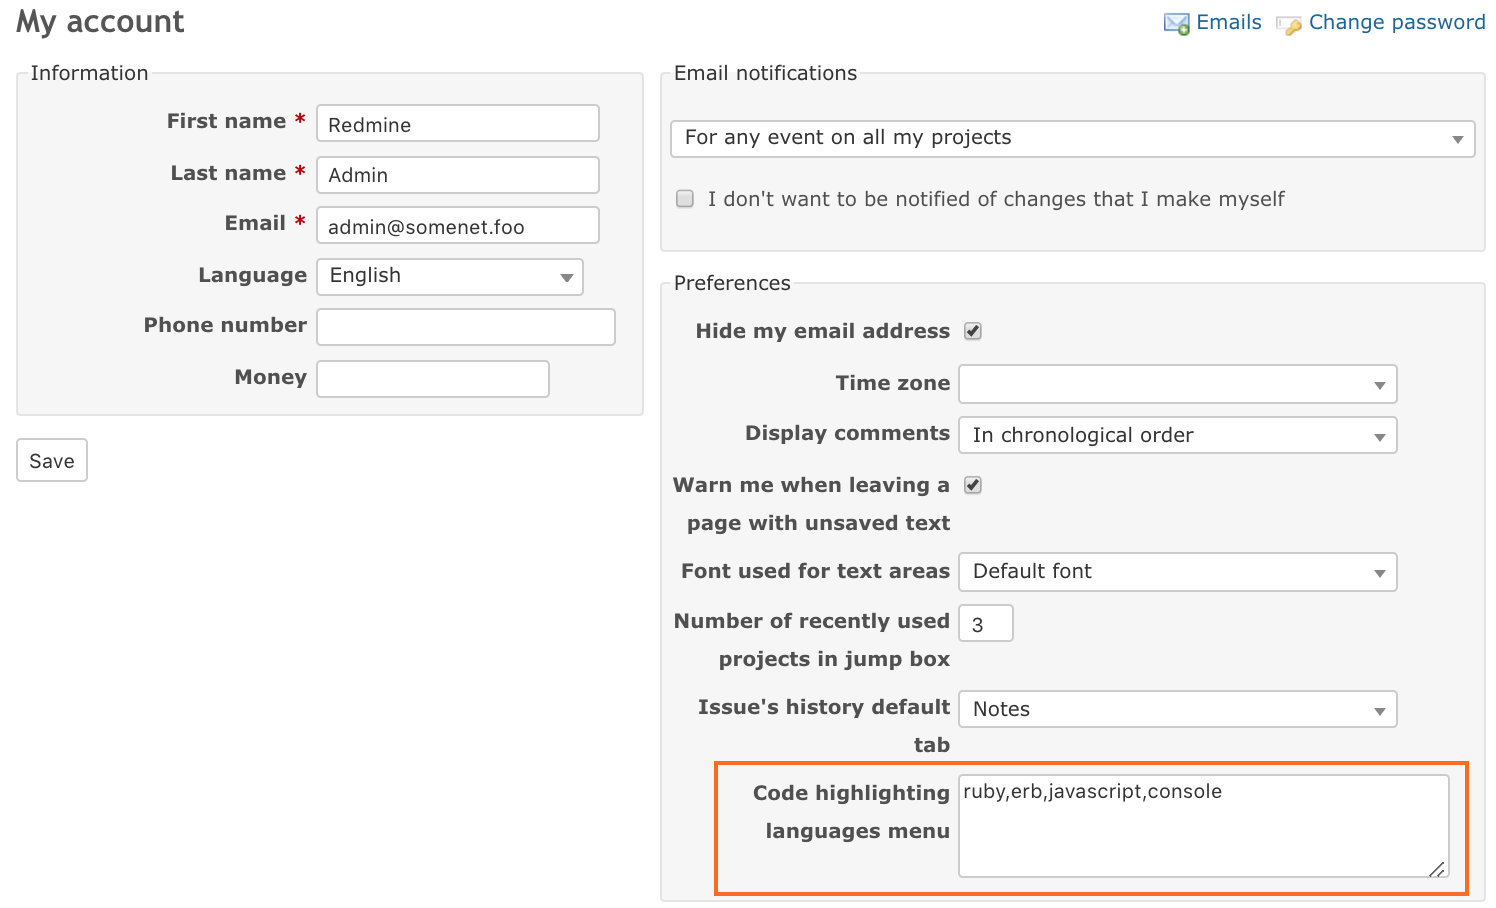
Task: Click the Emails envelope icon
Action: click(1176, 23)
